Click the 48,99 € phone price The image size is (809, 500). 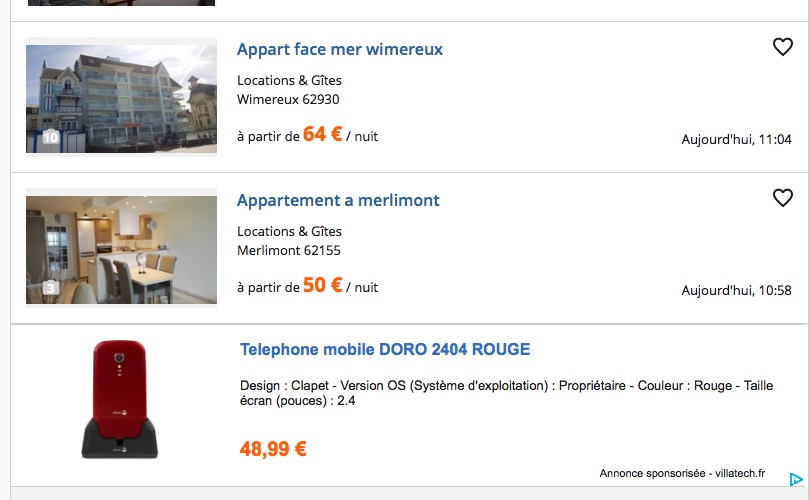[x=273, y=449]
